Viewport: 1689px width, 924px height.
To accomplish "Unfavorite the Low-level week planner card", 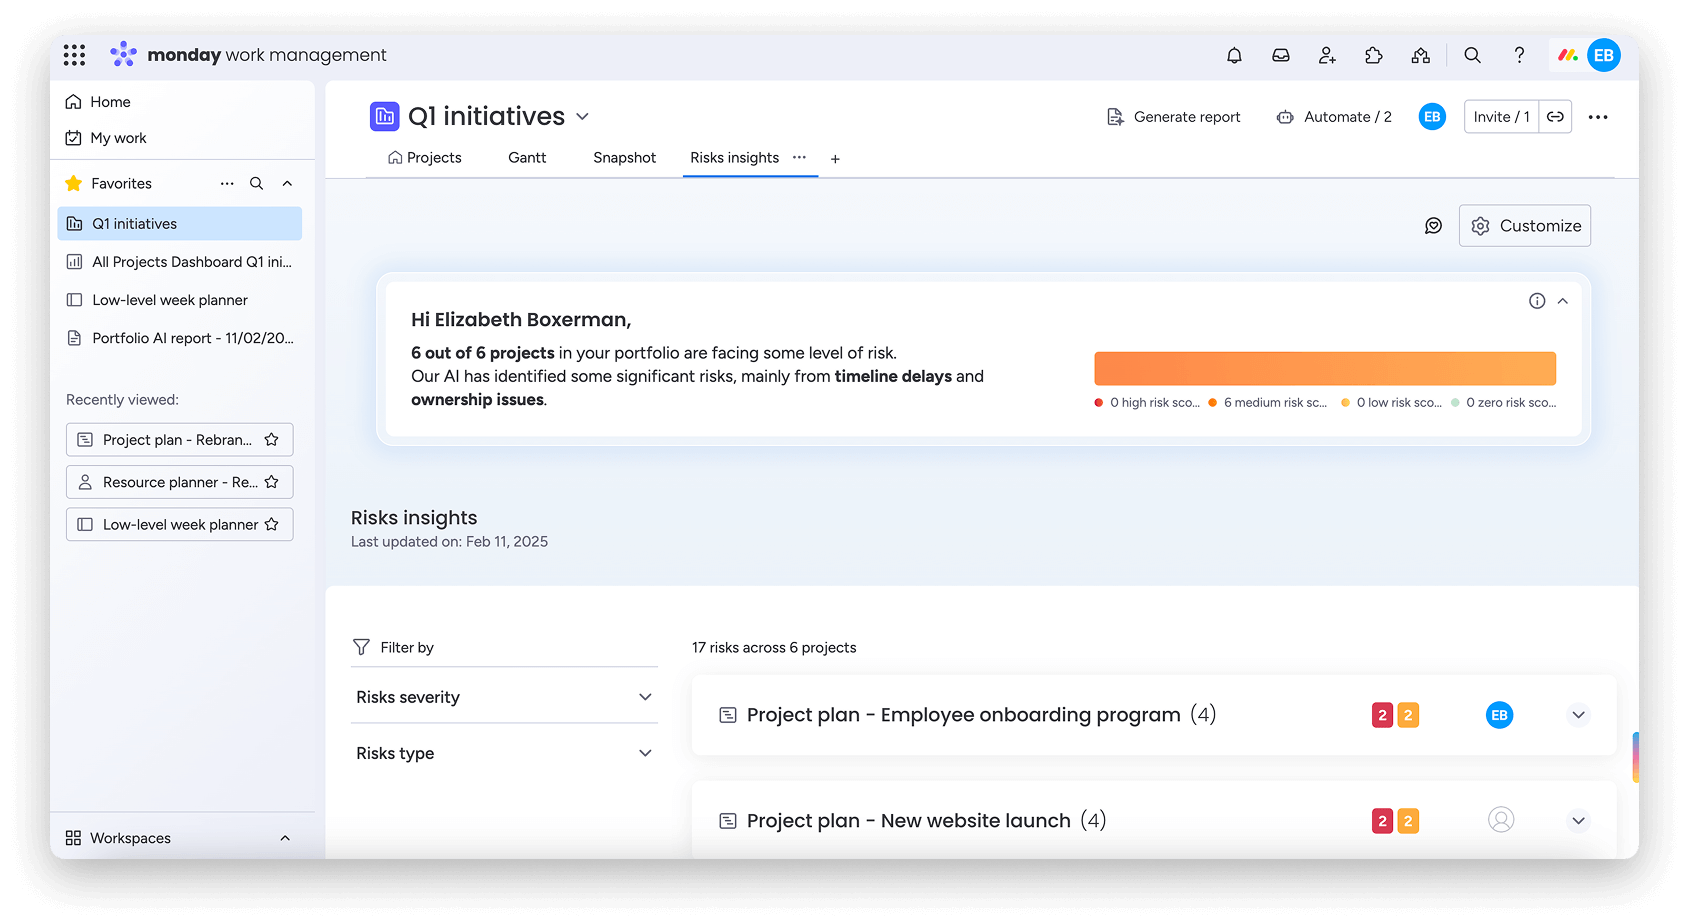I will click(272, 524).
